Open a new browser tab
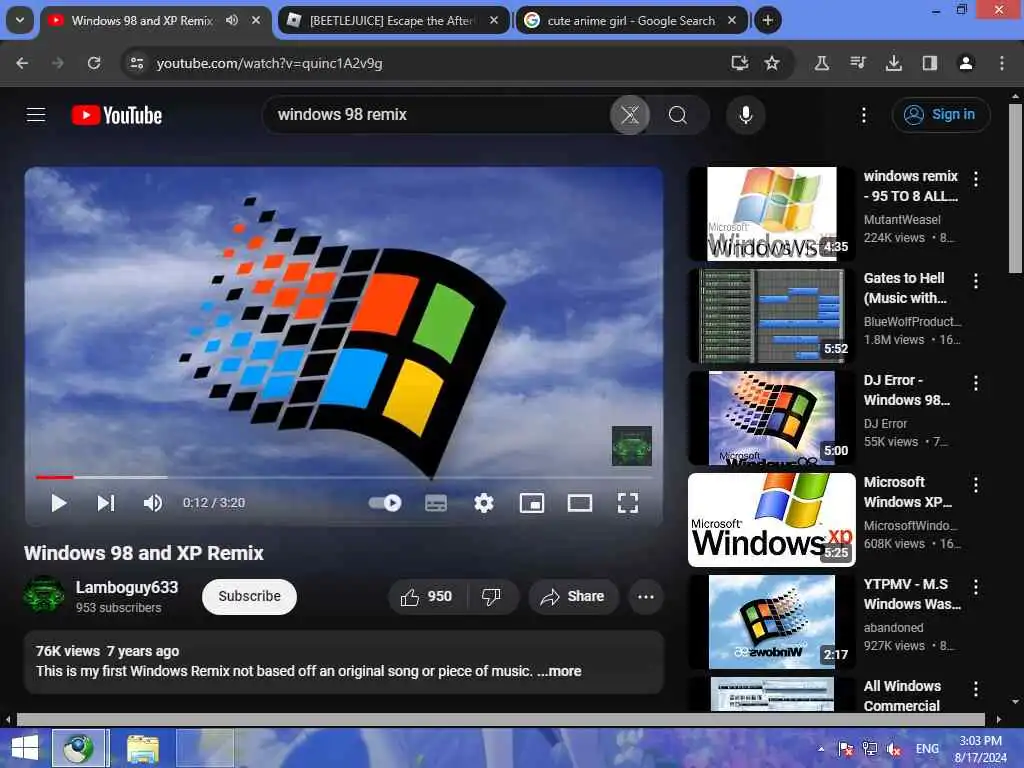The image size is (1024, 768). coord(768,20)
